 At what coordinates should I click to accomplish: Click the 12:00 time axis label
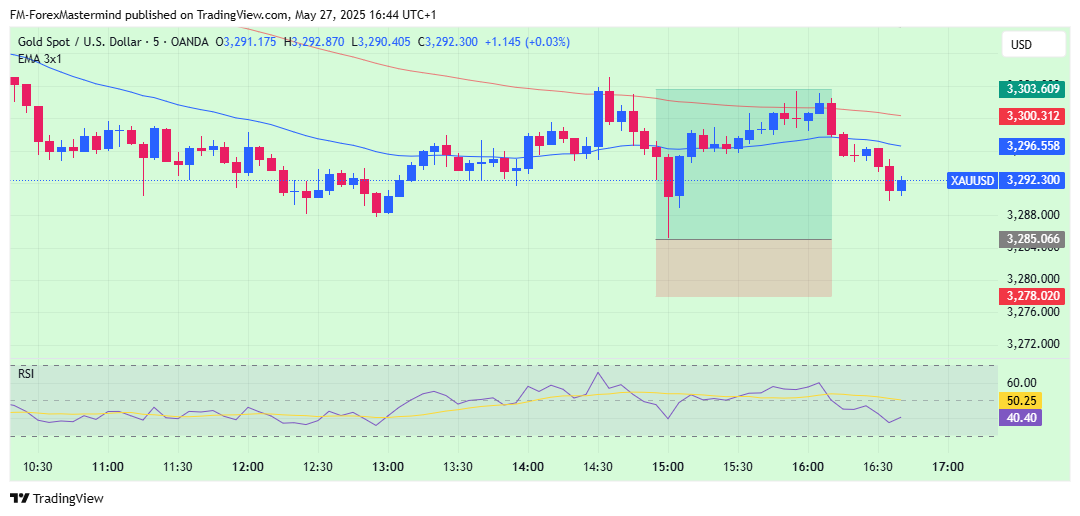[248, 466]
